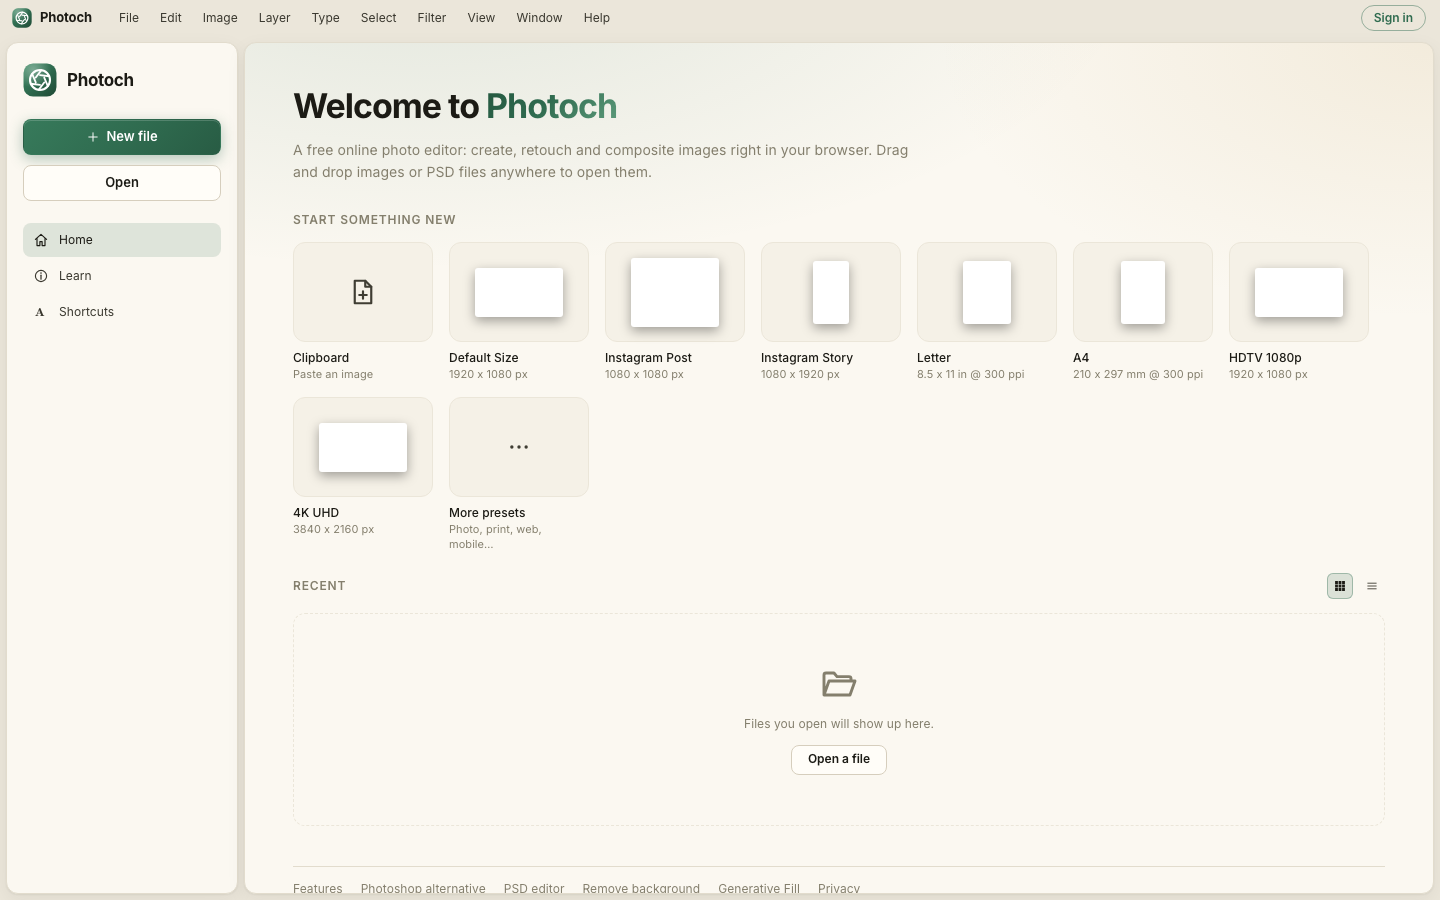Screen dimensions: 1440x900
Task: Click the open folder icon in Recent
Action: click(839, 684)
